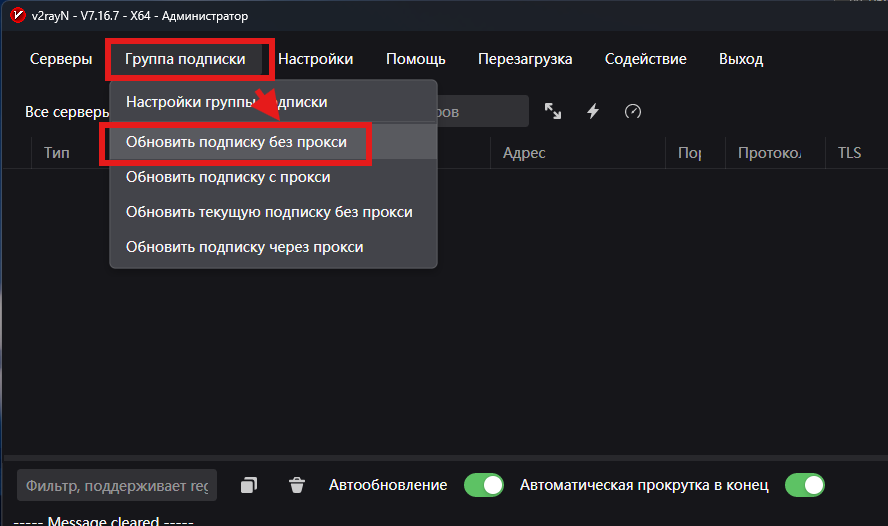This screenshot has width=888, height=526.
Task: Focus the log filter input field
Action: [117, 485]
